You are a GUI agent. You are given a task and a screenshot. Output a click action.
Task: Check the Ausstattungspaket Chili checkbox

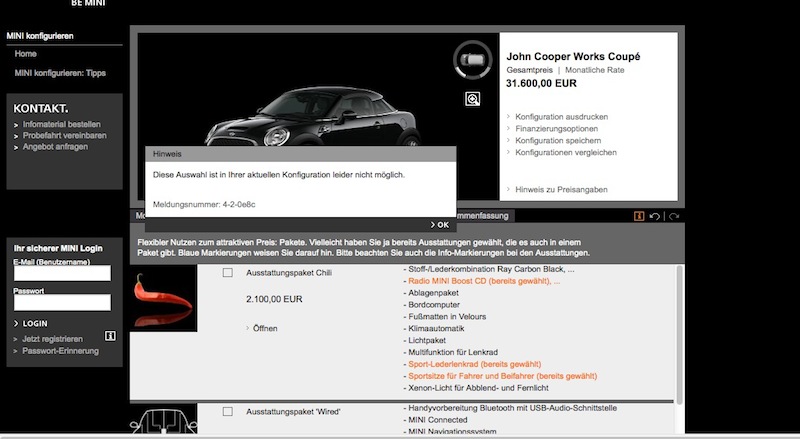point(228,272)
